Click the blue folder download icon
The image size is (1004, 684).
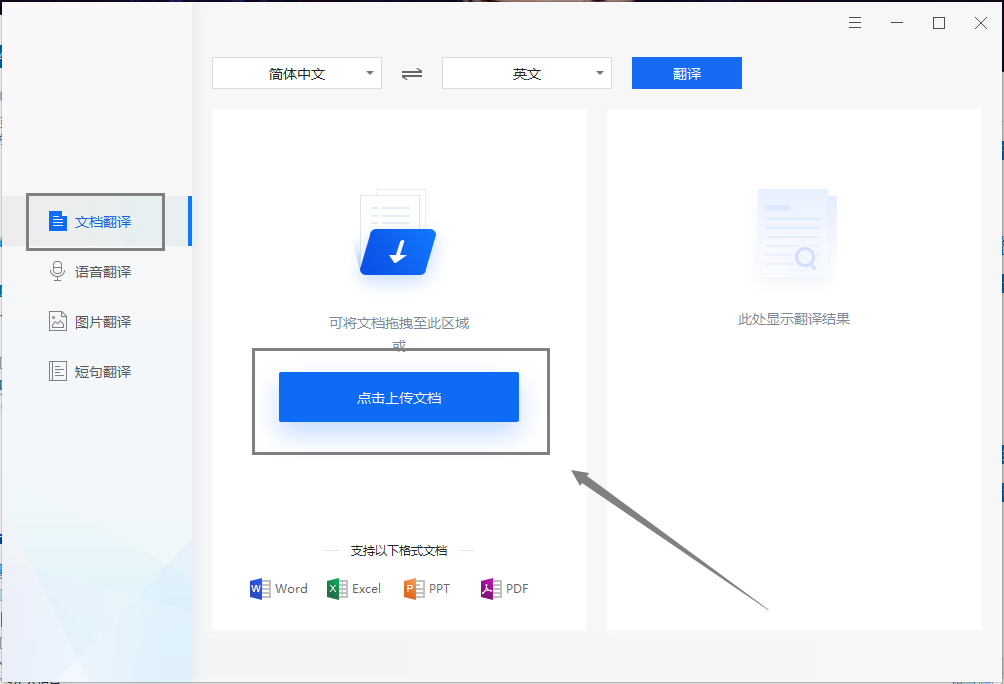click(x=398, y=251)
